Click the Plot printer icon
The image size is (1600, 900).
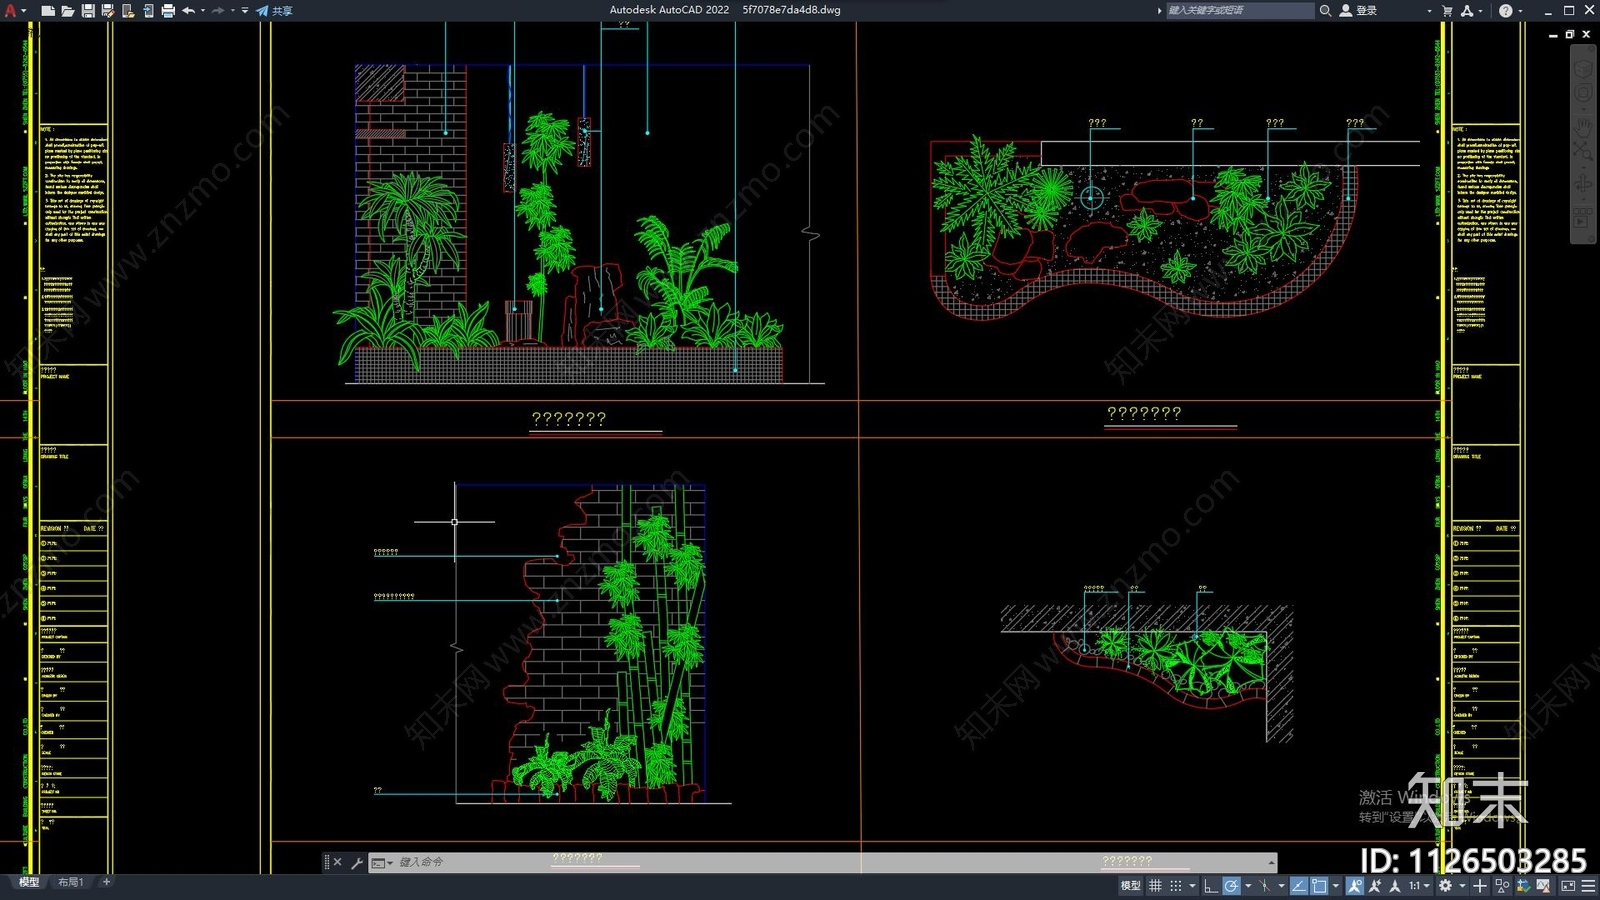[168, 10]
